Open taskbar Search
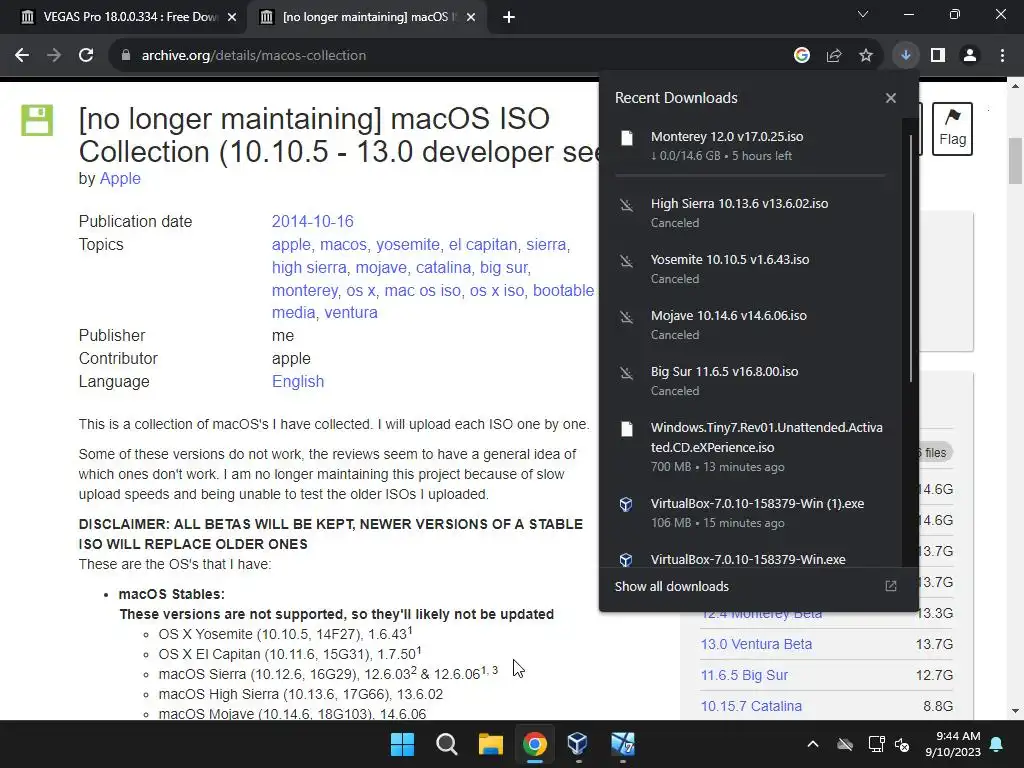 point(447,744)
